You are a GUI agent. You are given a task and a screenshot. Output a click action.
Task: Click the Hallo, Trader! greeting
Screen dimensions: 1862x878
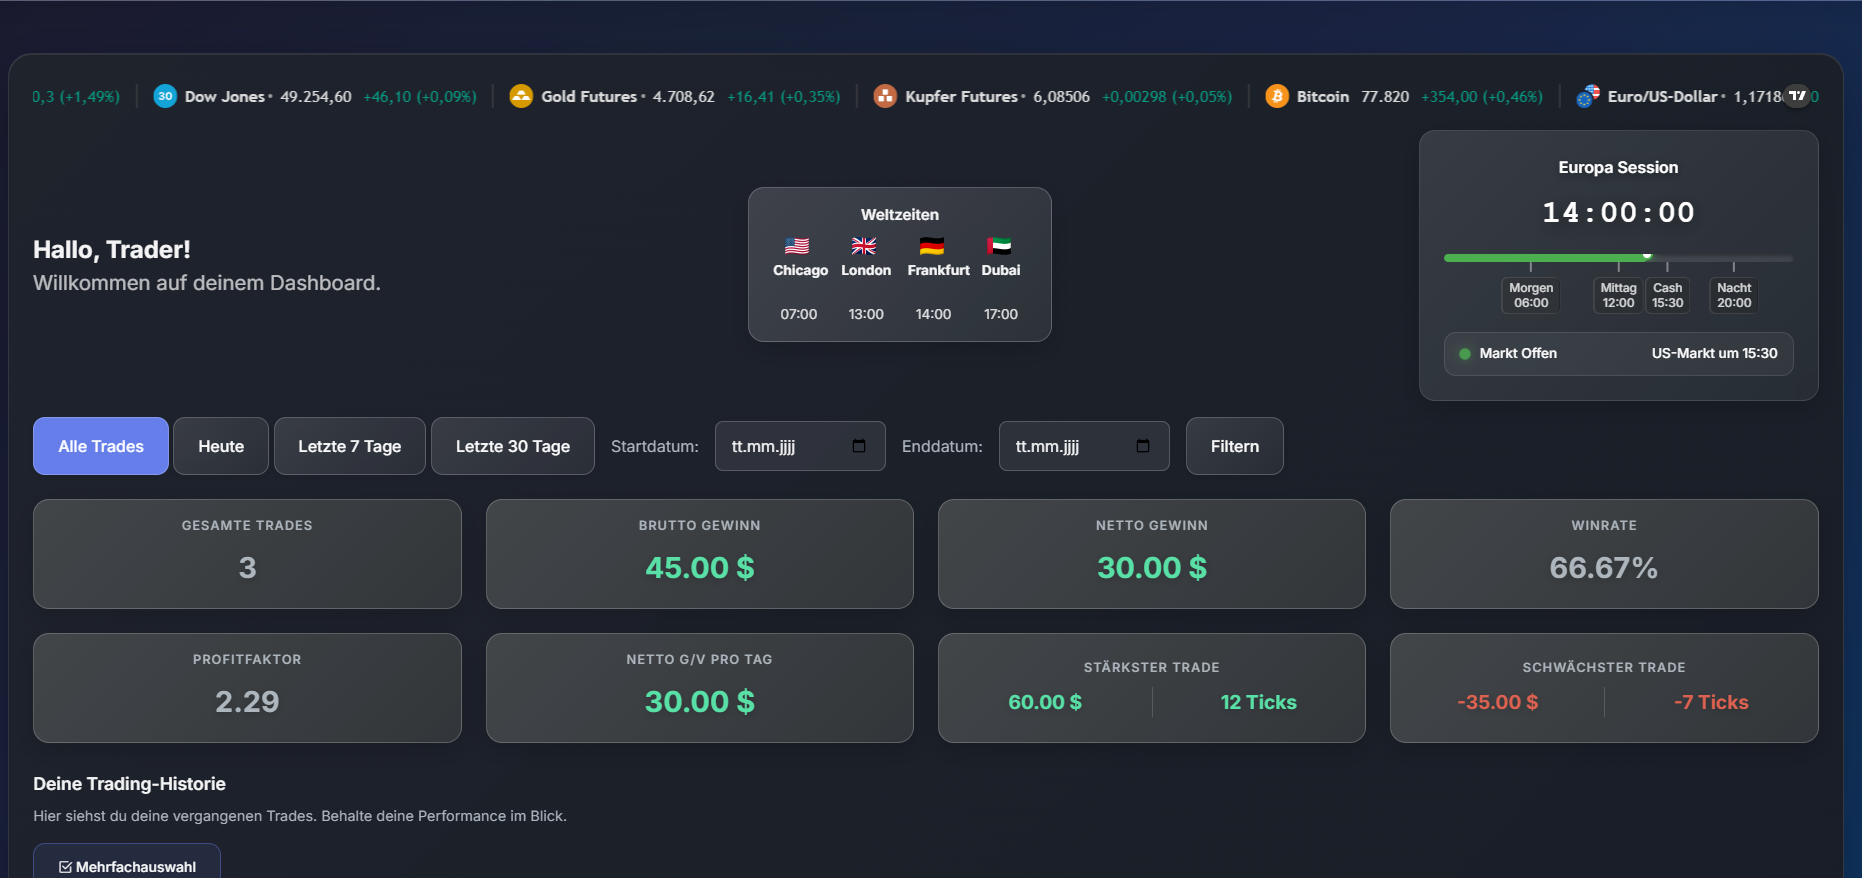tap(112, 249)
